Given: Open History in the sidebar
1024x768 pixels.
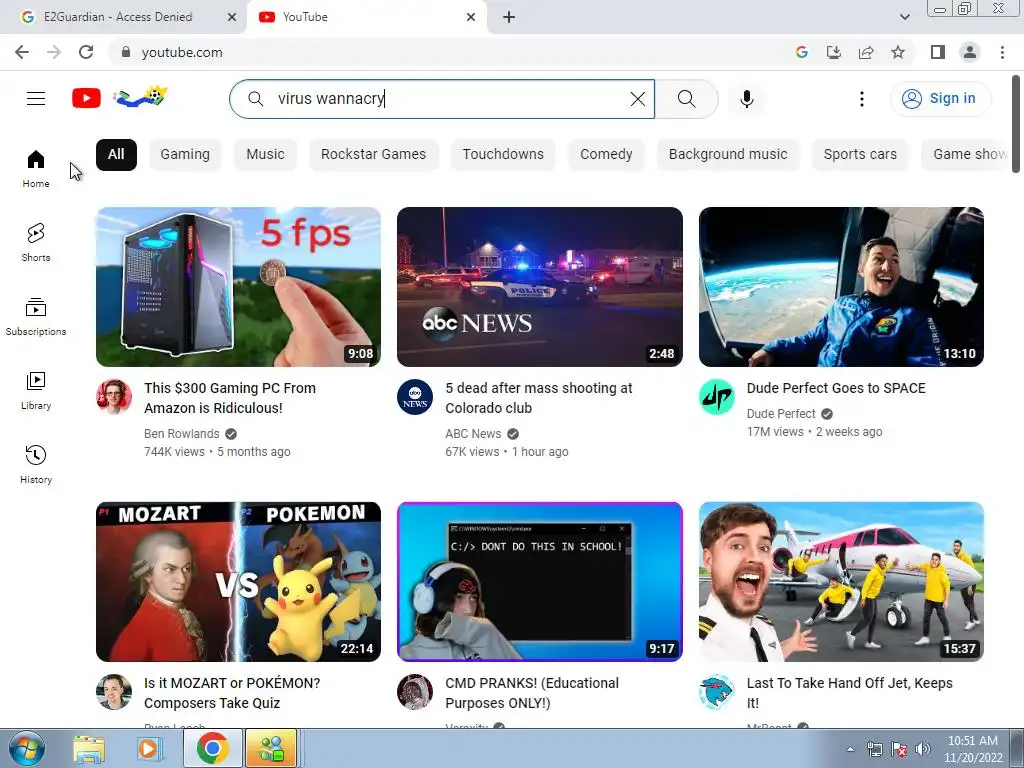Looking at the screenshot, I should 36,464.
